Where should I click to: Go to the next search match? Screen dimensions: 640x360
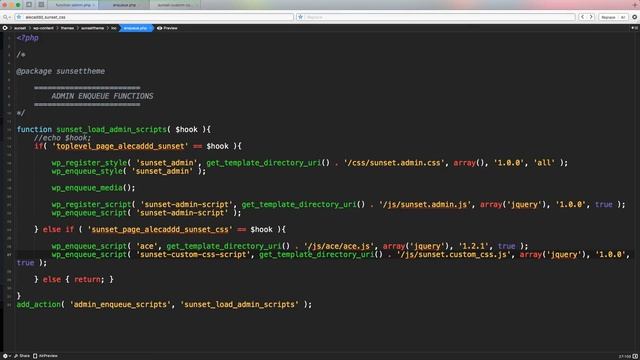click(x=591, y=17)
